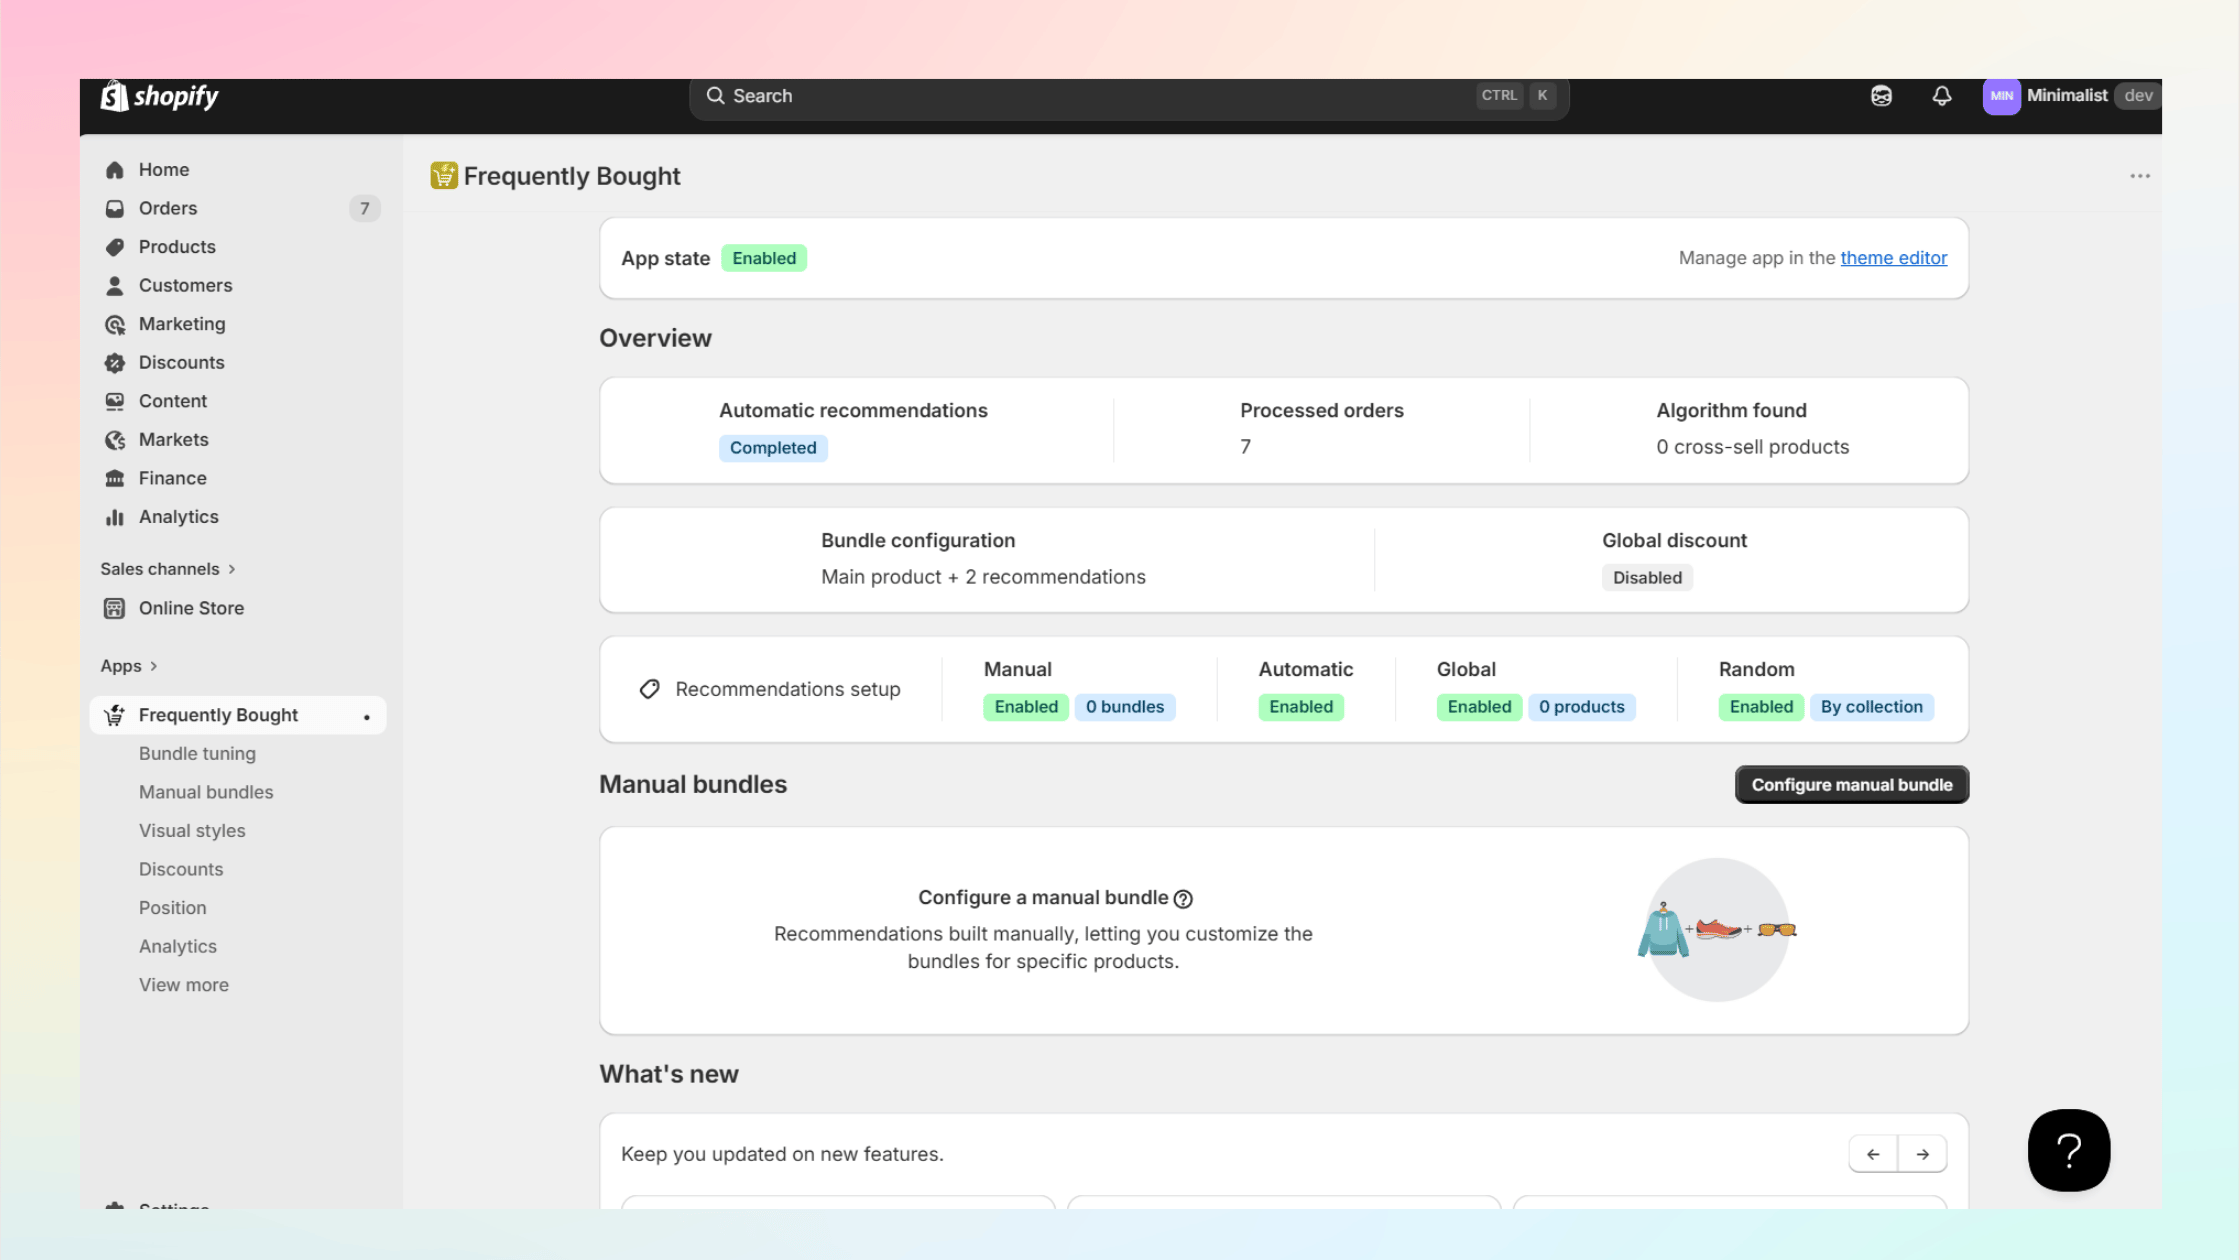Image resolution: width=2240 pixels, height=1260 pixels.
Task: Click the dev store label
Action: click(2138, 96)
